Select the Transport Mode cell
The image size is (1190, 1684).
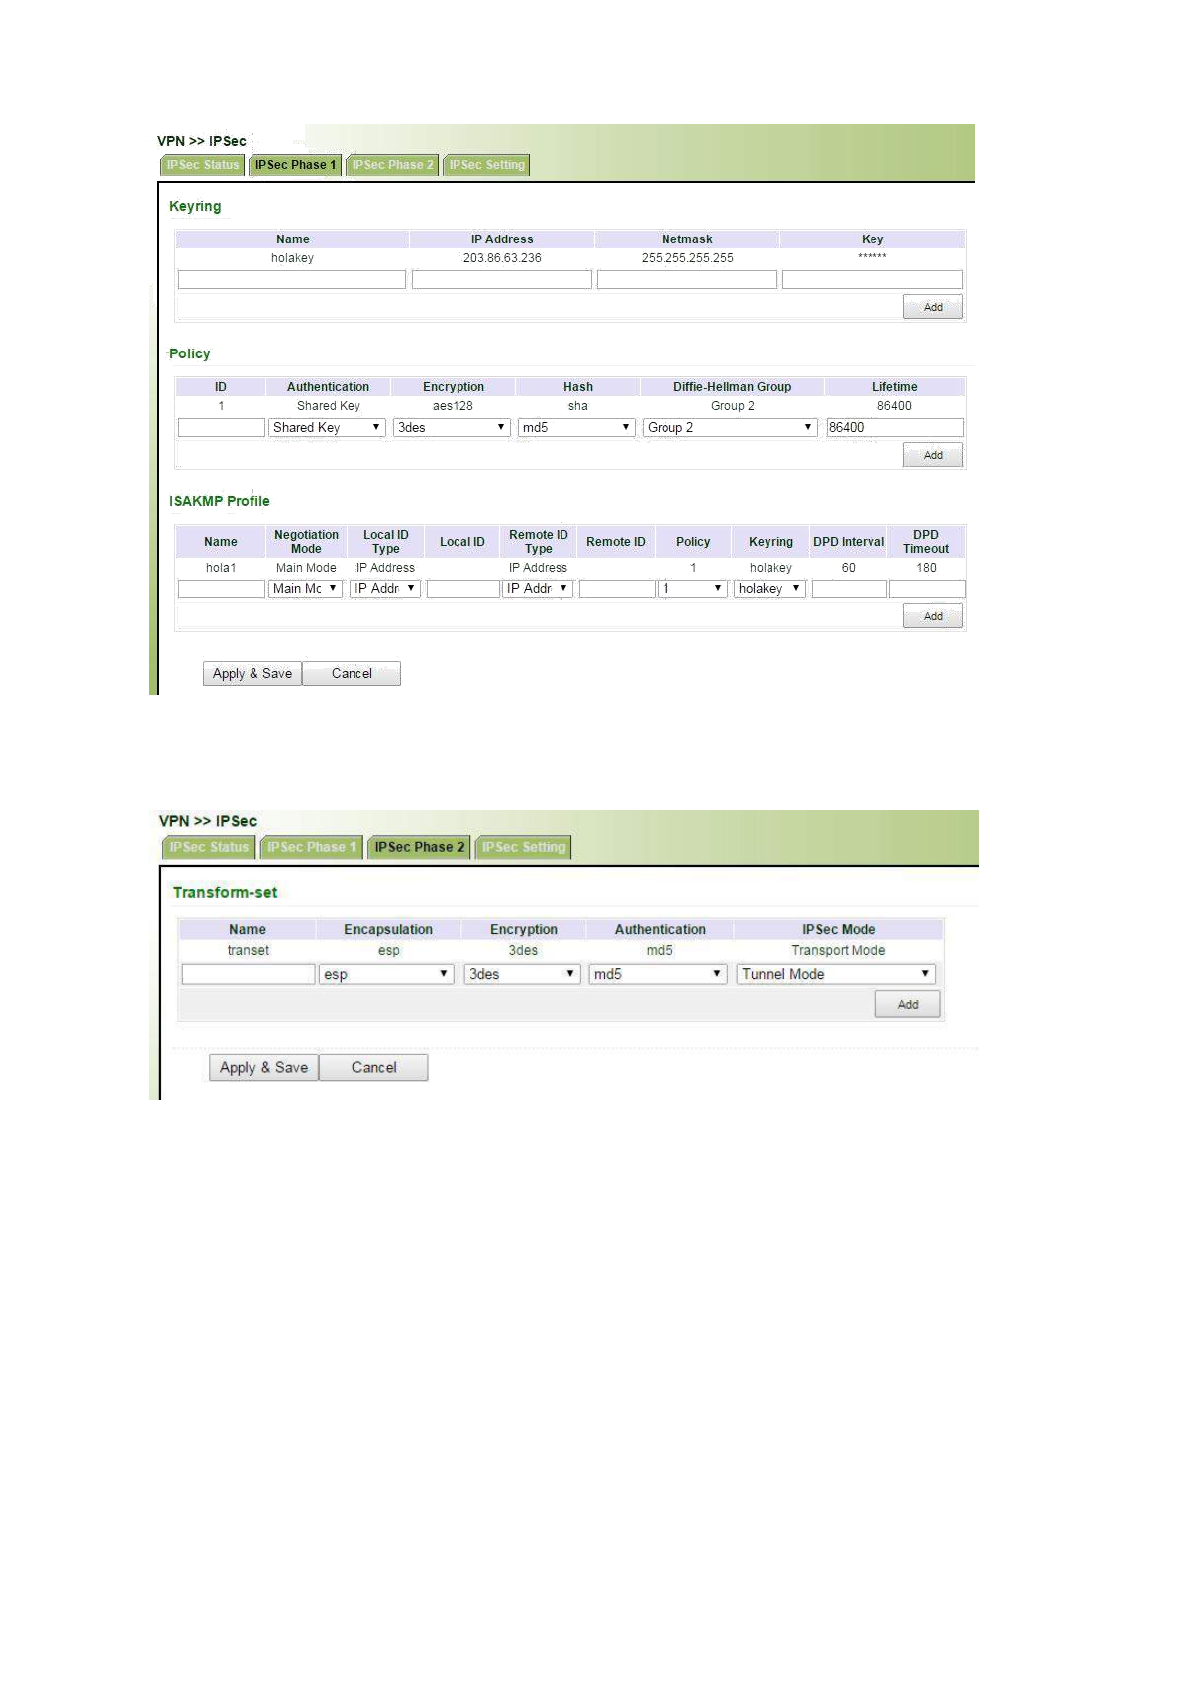(838, 951)
